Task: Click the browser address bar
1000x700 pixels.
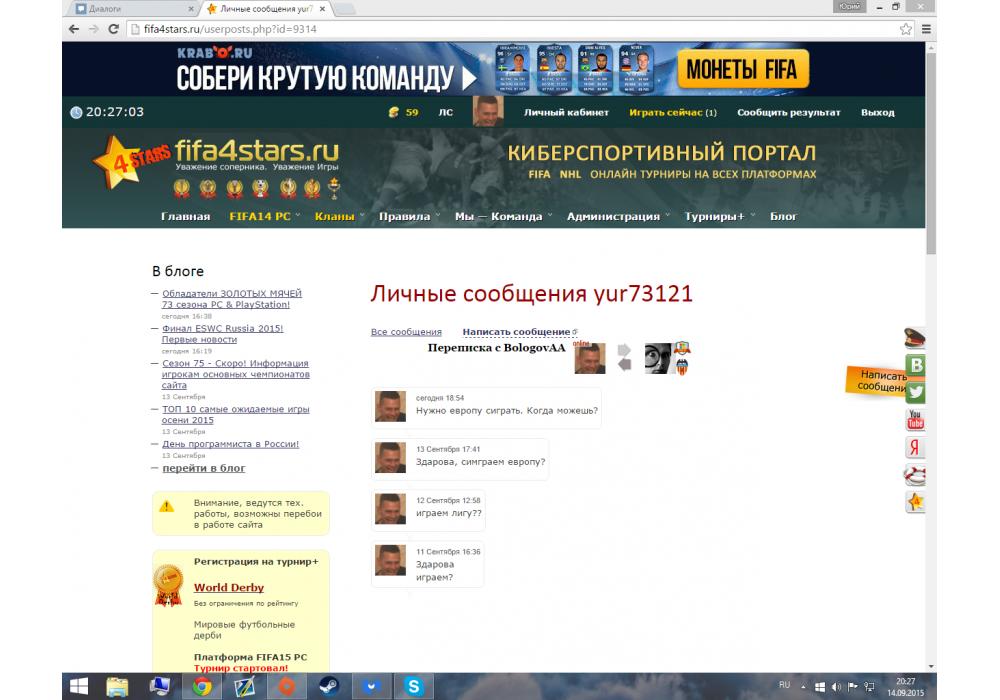Action: (510, 29)
